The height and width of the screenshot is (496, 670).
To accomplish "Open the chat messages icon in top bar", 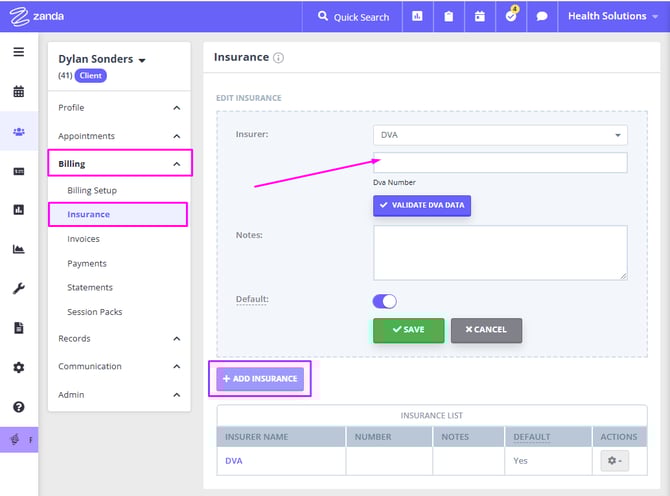I will click(541, 16).
